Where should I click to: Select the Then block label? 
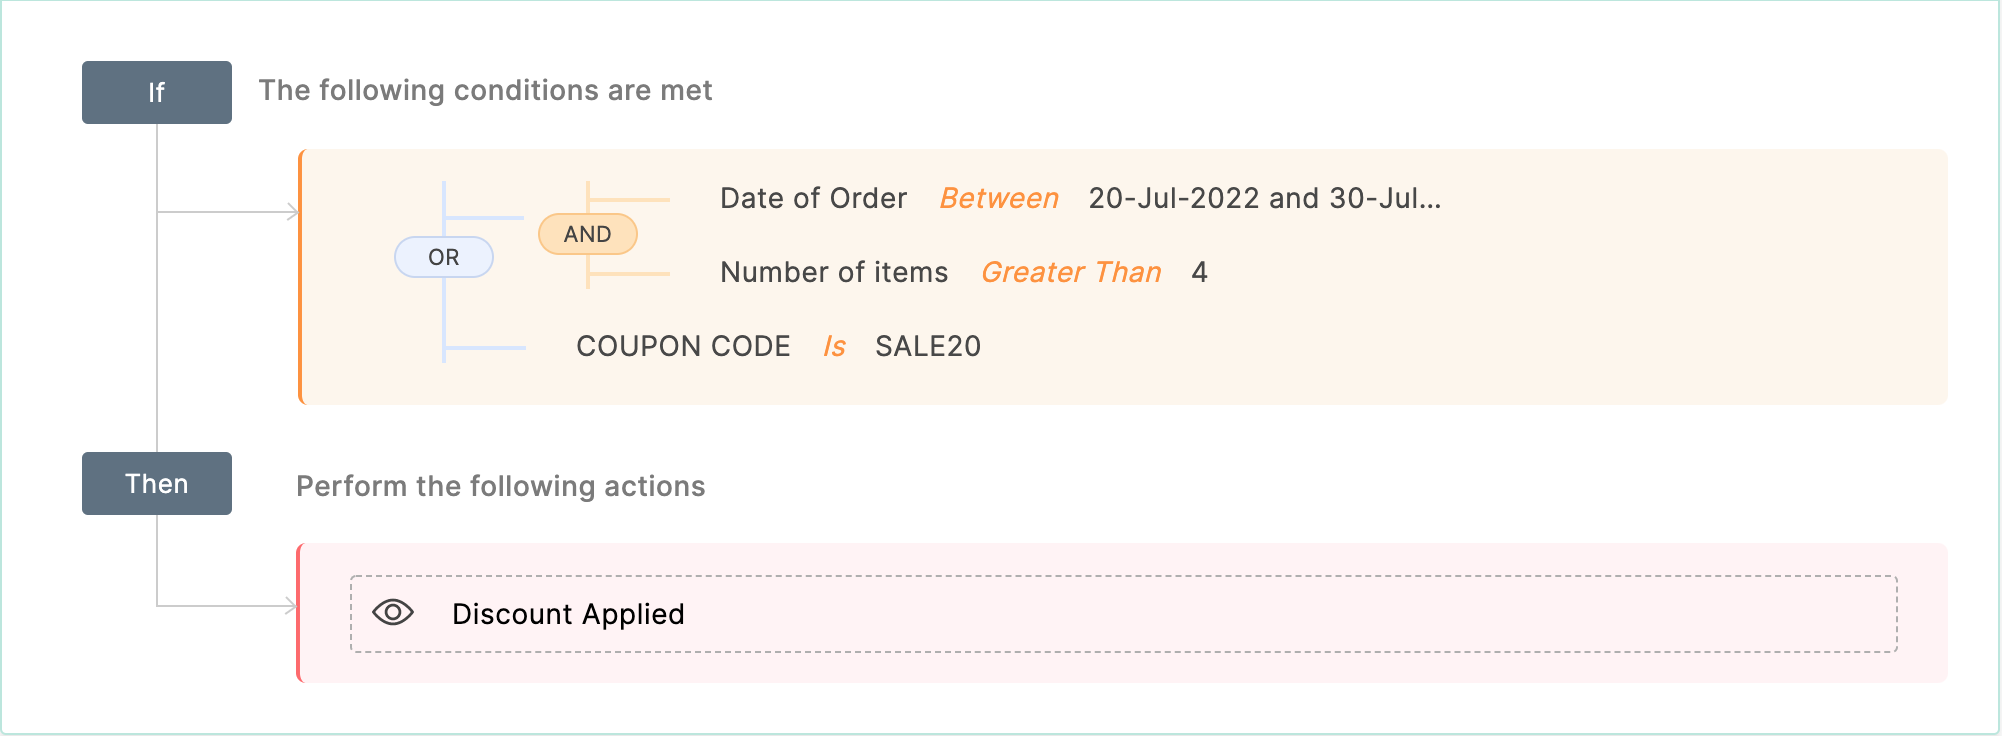pos(157,484)
